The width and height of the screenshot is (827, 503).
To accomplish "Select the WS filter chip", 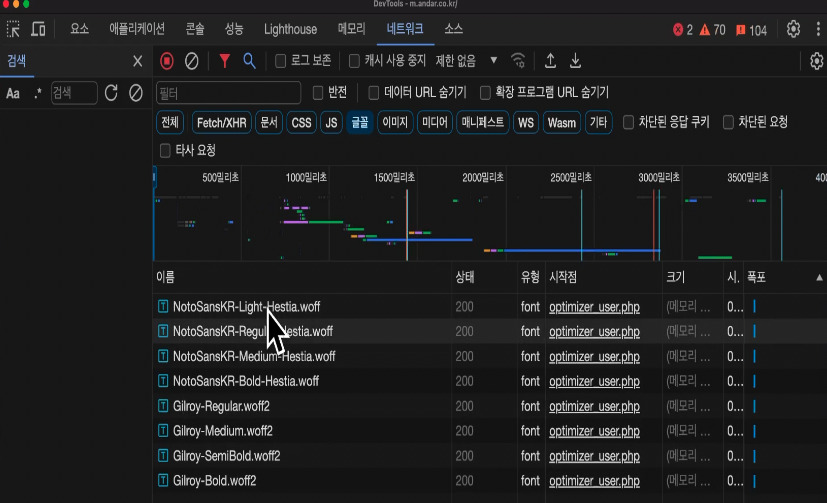I will (x=526, y=122).
